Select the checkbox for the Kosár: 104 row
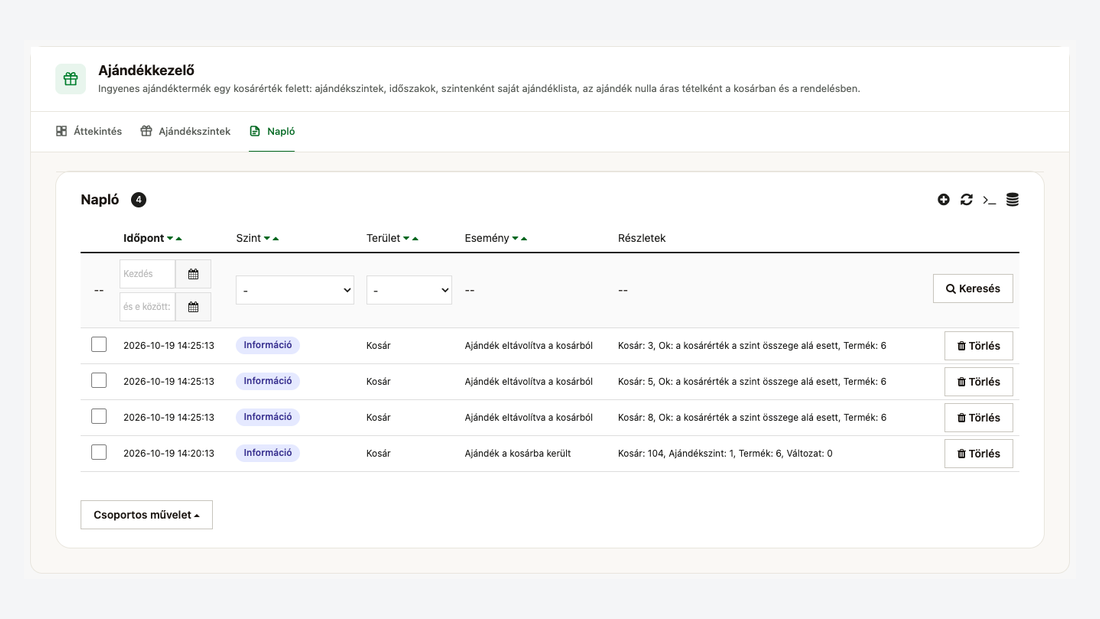Image resolution: width=1100 pixels, height=619 pixels. [99, 452]
